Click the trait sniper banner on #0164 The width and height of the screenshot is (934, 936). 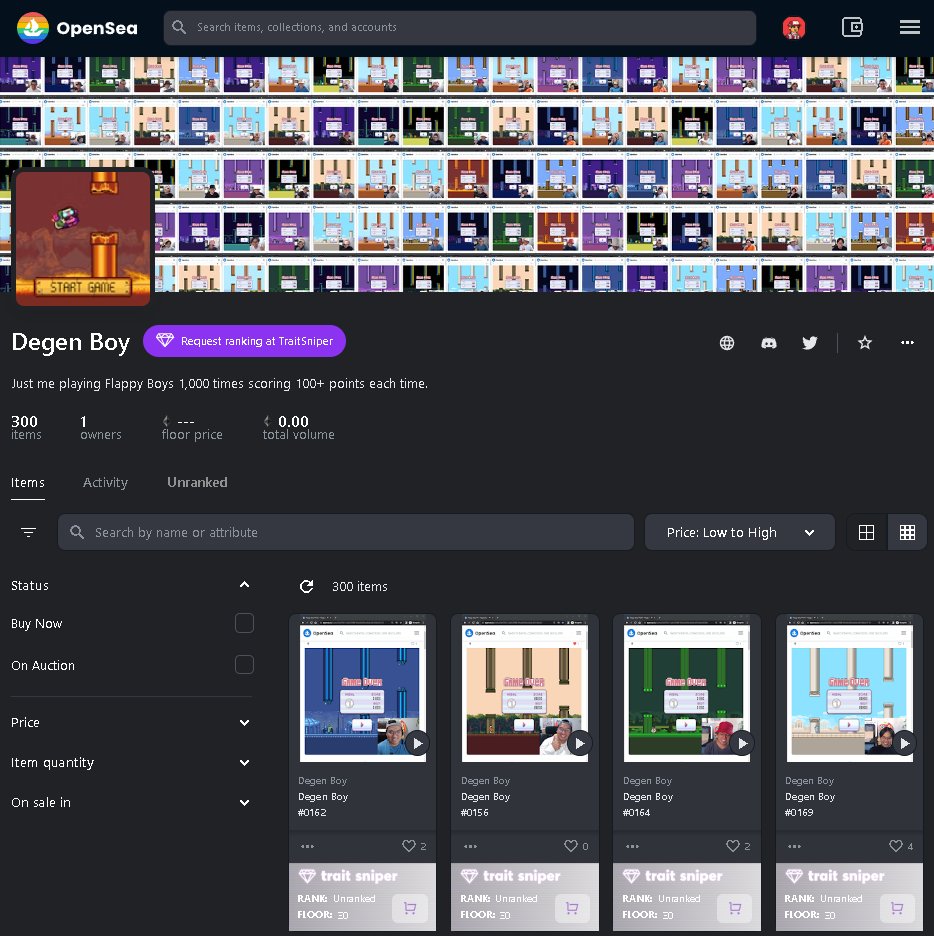687,897
